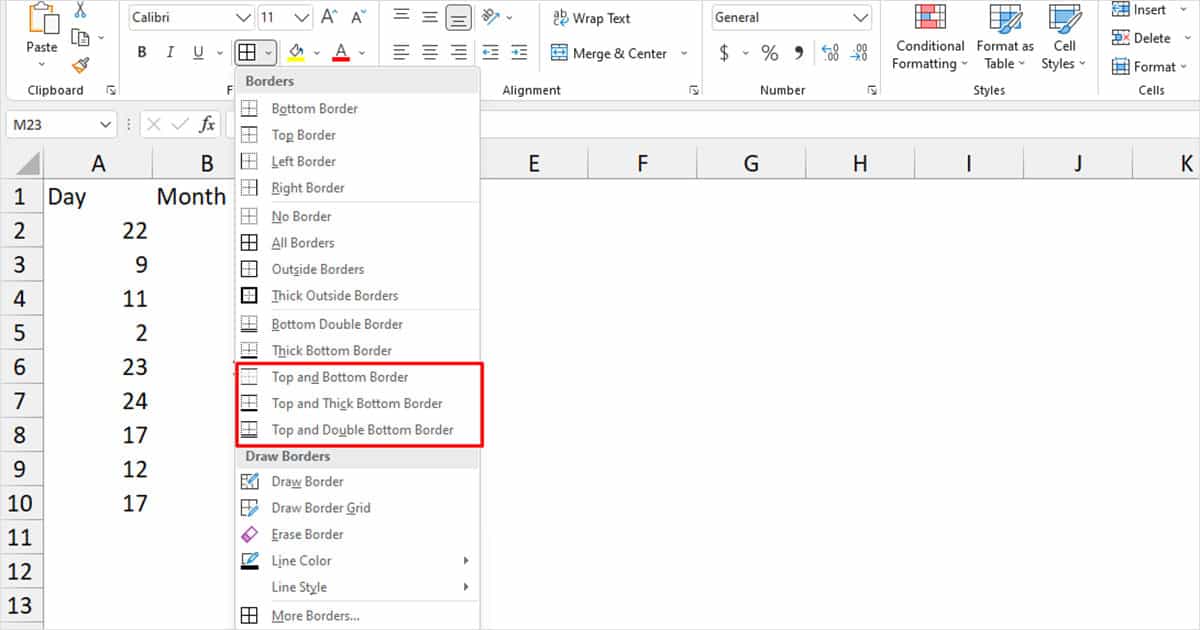Open the General number format dropdown
Image resolution: width=1200 pixels, height=630 pixels.
[861, 18]
